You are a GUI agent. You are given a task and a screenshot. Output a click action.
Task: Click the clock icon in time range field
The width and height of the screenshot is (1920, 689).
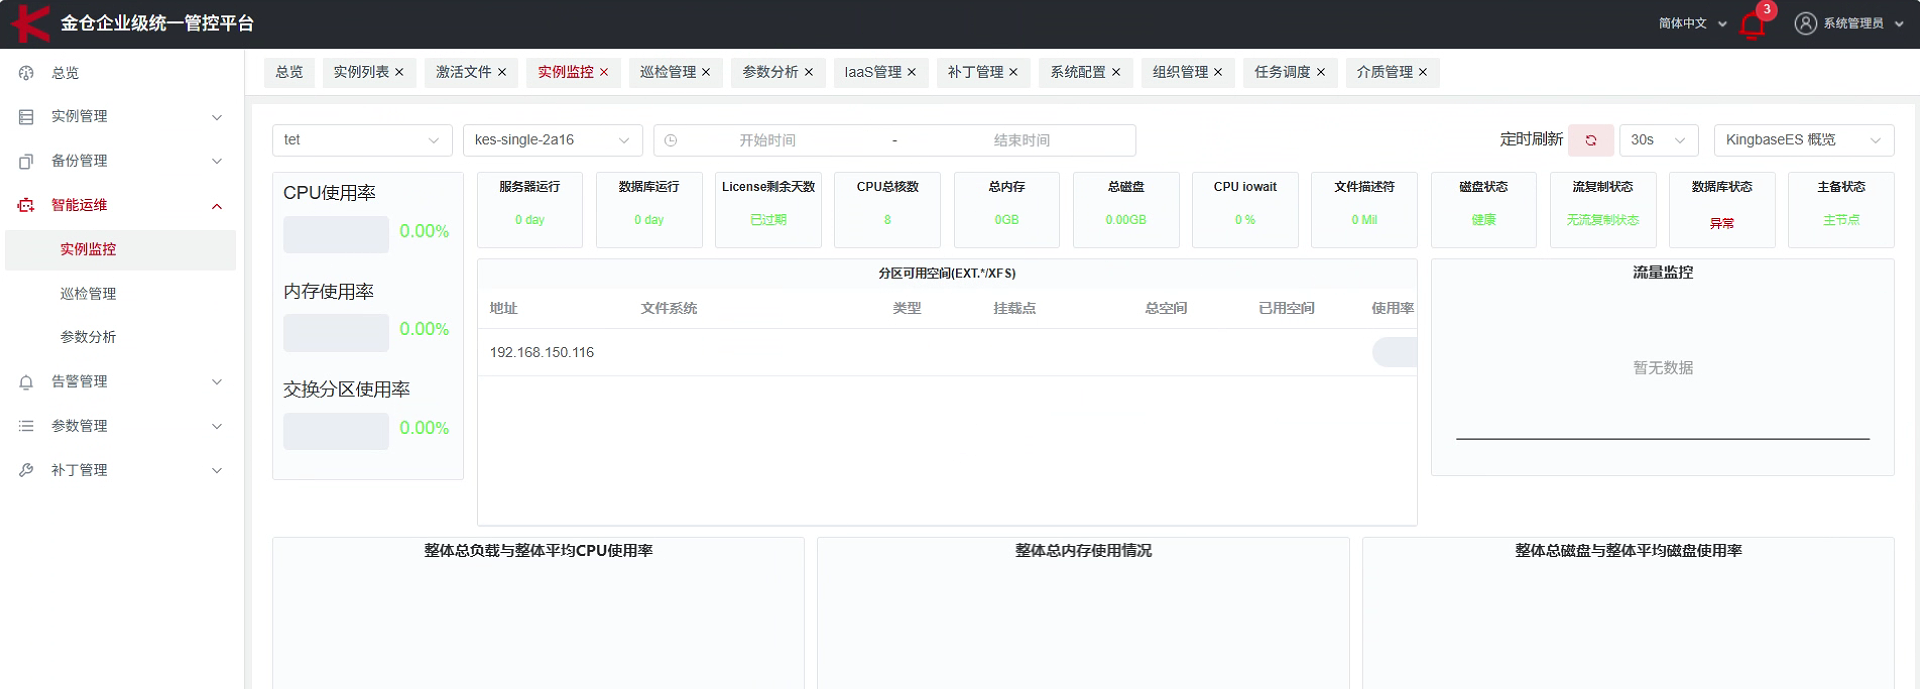tap(671, 140)
